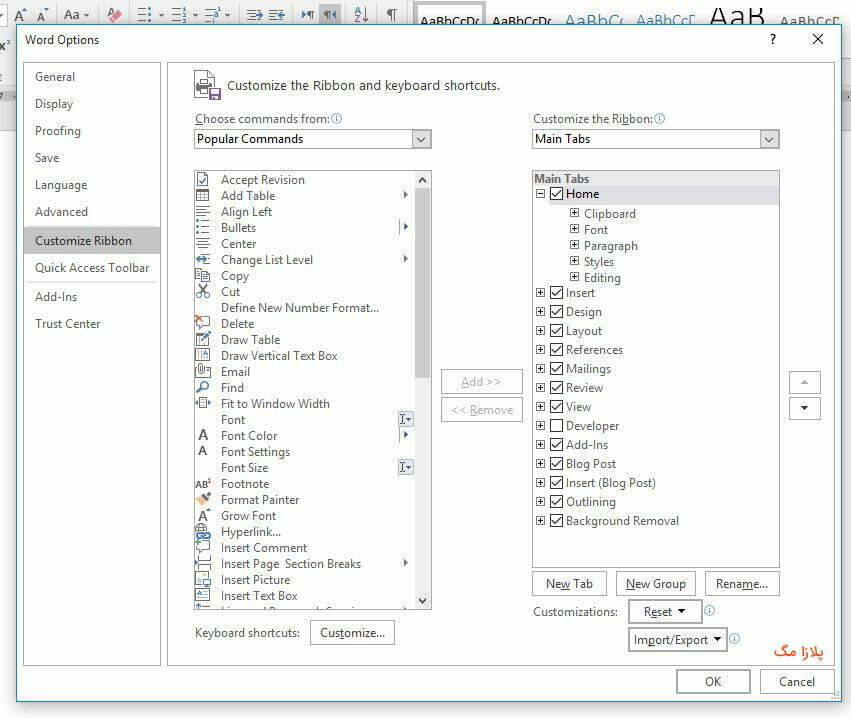Click the Sort icon in Word ribbon

point(361,15)
